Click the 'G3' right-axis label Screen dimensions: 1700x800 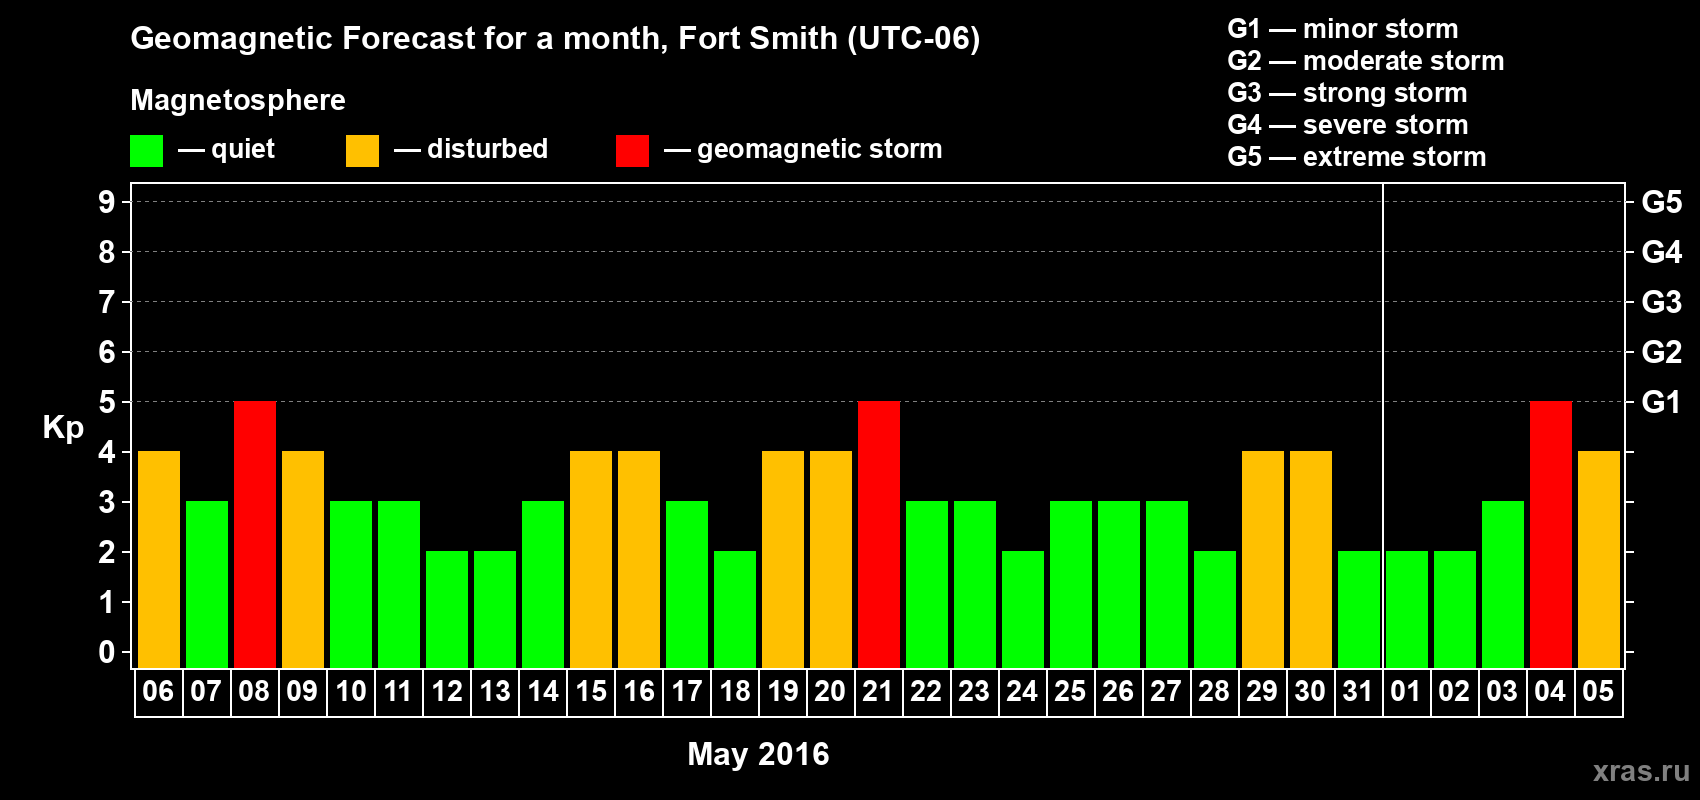(1662, 302)
